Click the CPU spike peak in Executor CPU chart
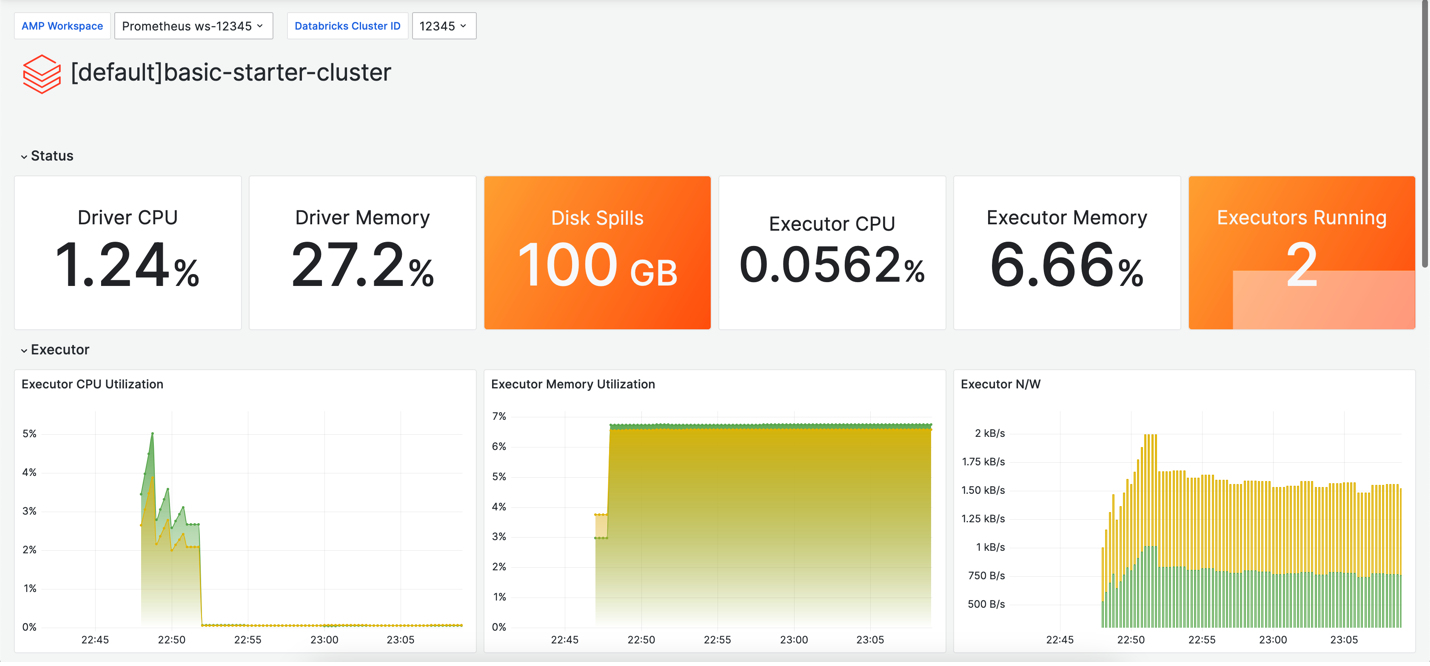 pos(151,434)
